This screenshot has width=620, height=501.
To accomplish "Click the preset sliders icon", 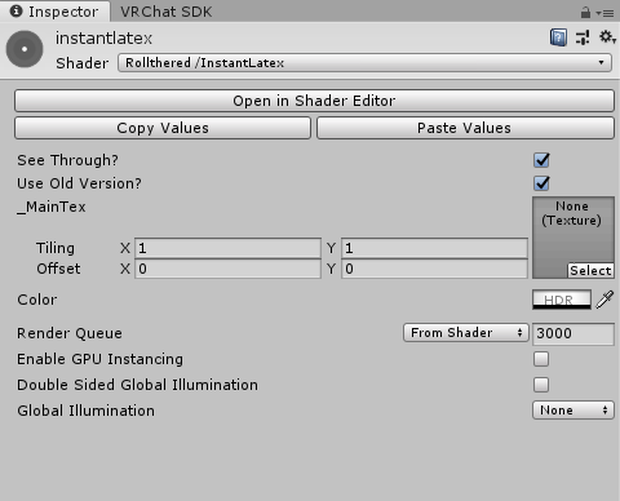I will pyautogui.click(x=582, y=38).
